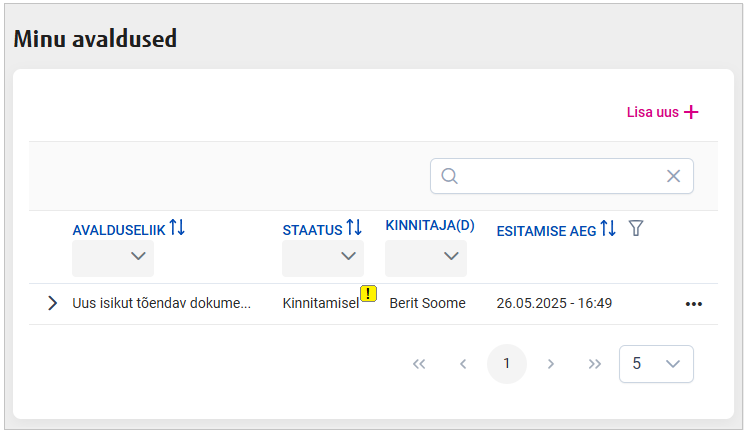Clear the search field with X
This screenshot has height=434, width=747.
click(673, 176)
